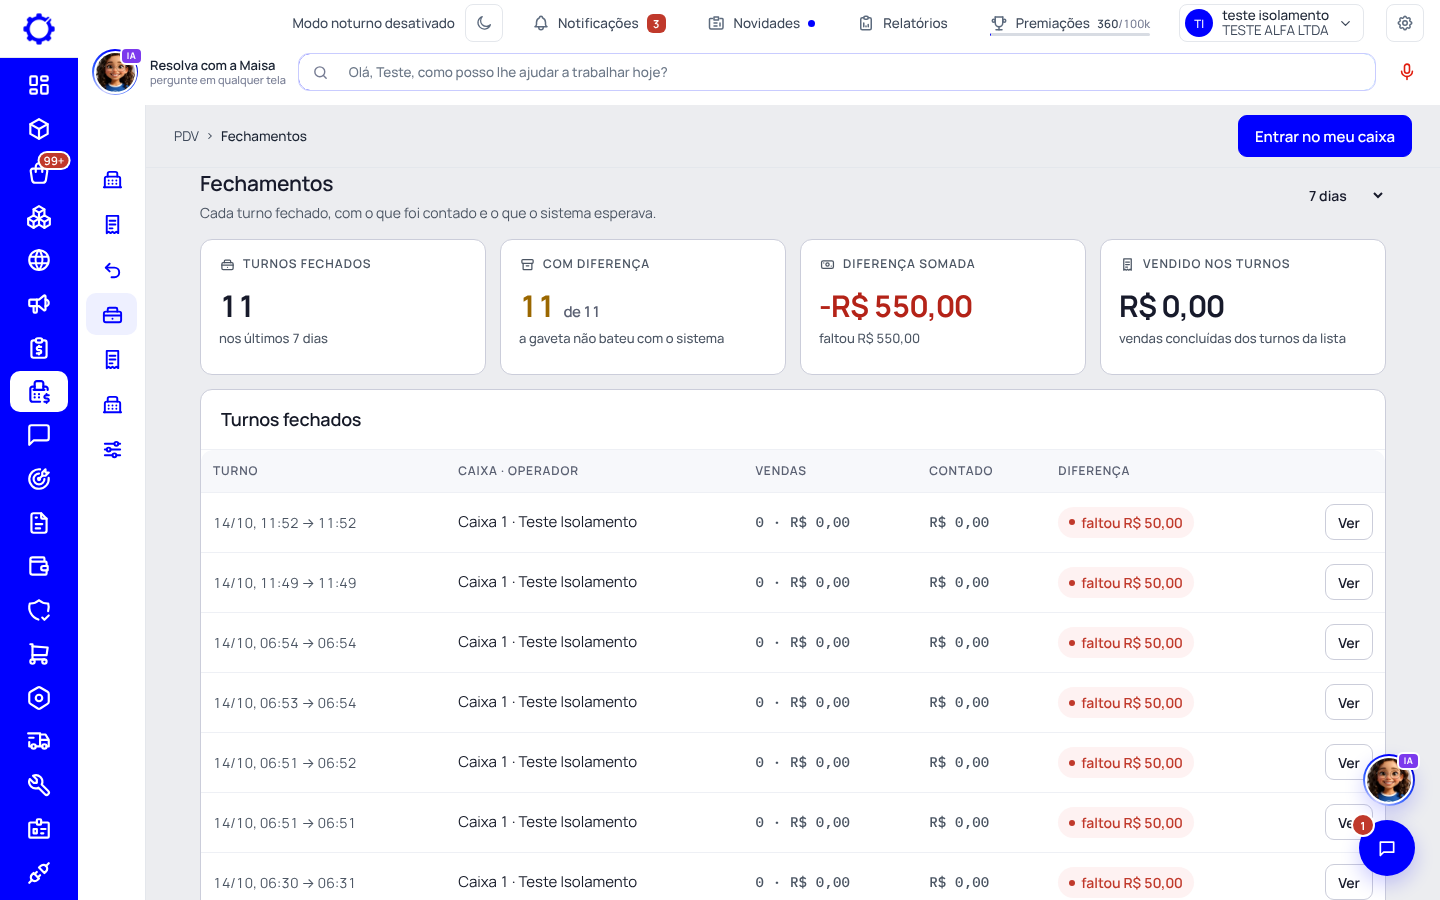Open the gear settings button in the top bar
The width and height of the screenshot is (1440, 900).
[x=1405, y=23]
